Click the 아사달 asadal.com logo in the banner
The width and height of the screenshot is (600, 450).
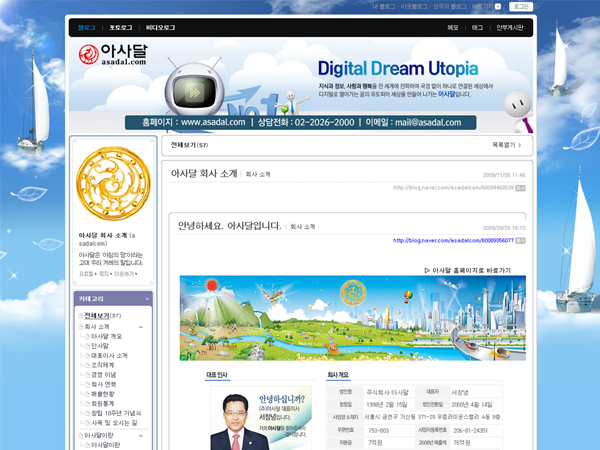[113, 54]
